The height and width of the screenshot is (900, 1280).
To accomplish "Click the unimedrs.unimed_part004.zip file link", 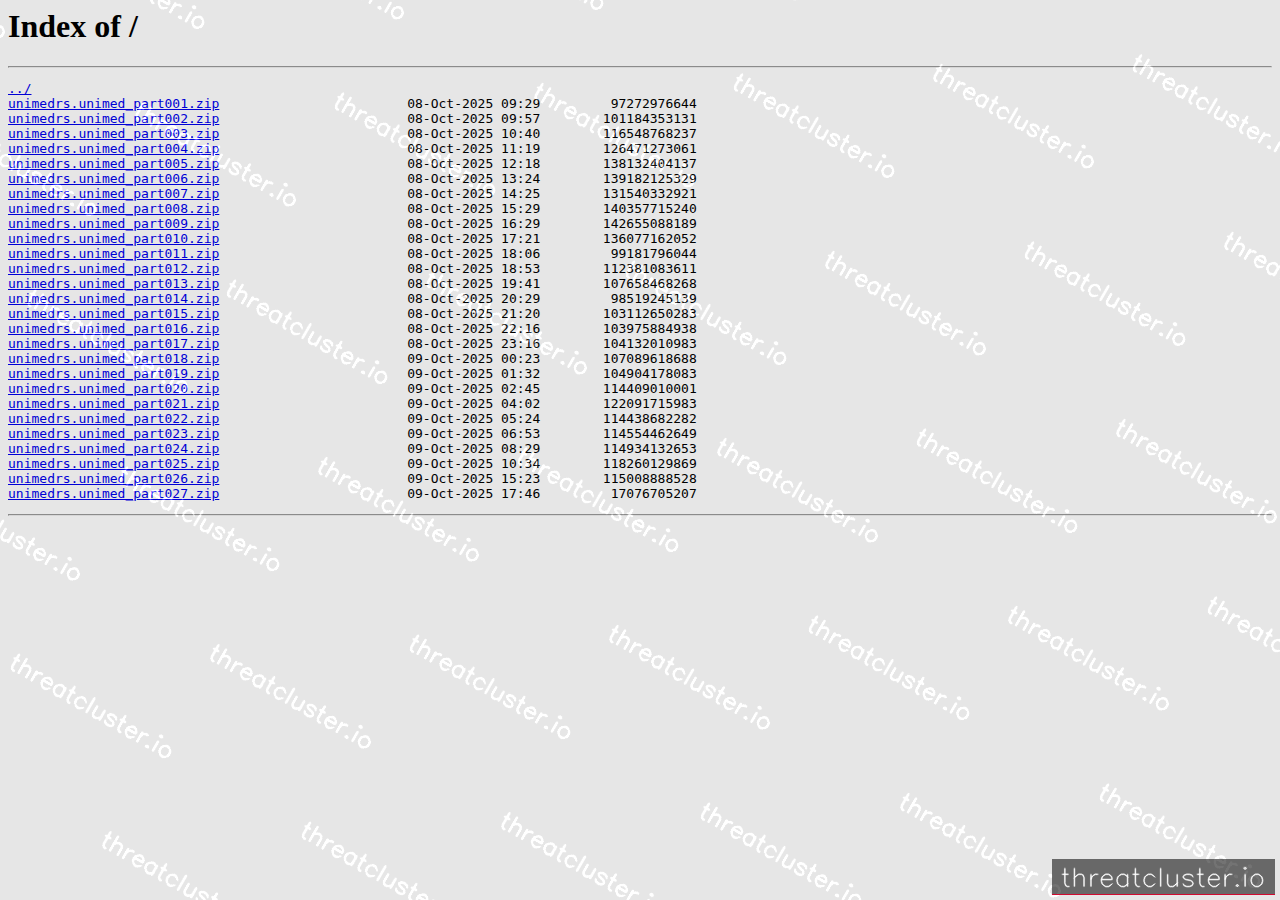I will pos(114,149).
